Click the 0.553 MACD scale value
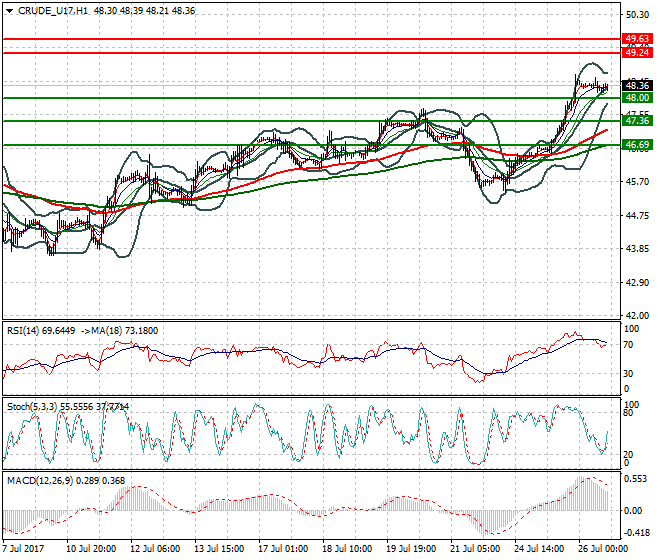 click(636, 479)
